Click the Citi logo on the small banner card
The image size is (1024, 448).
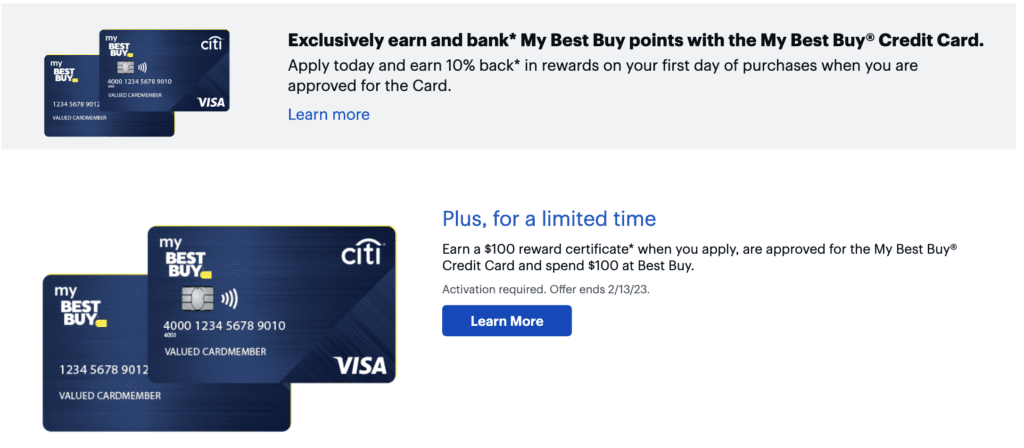tap(211, 43)
